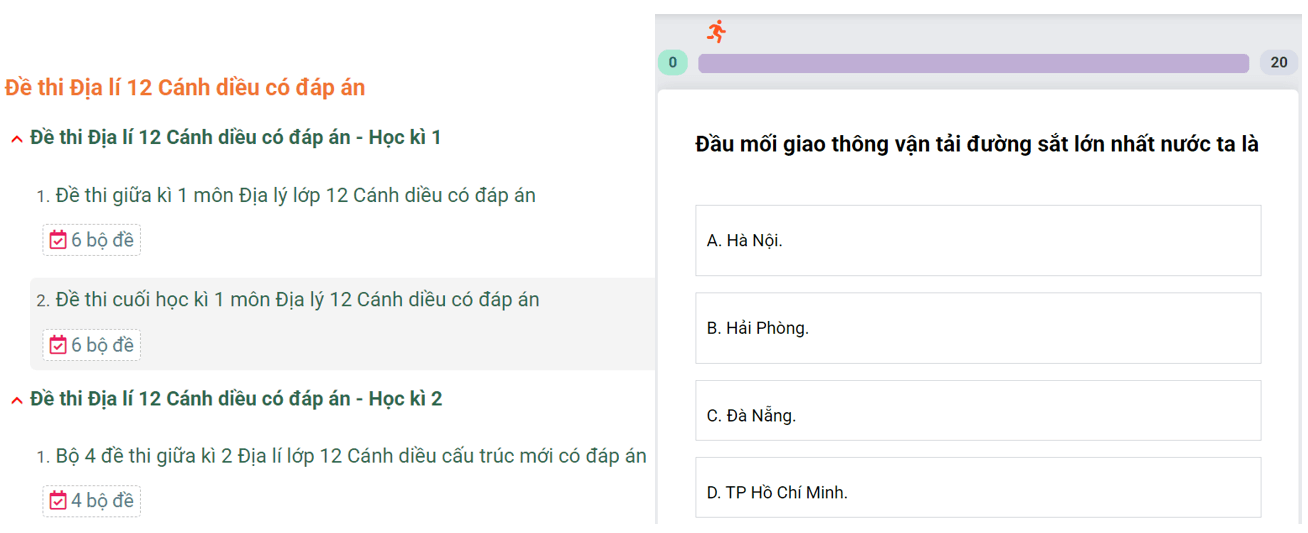Click the Học kì 2 section title text
Image resolution: width=1308 pixels, height=533 pixels.
tap(235, 398)
